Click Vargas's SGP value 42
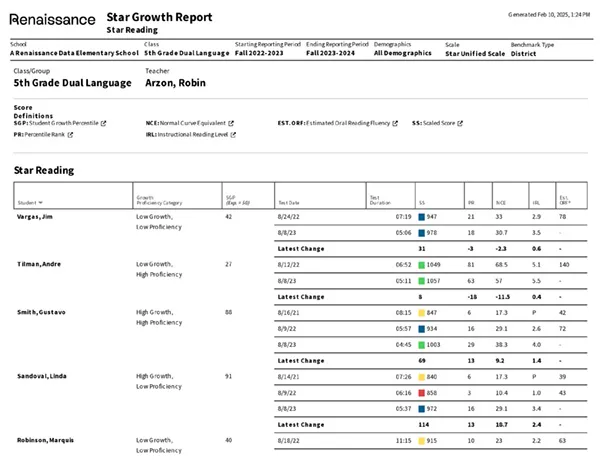The height and width of the screenshot is (462, 600). 228,217
